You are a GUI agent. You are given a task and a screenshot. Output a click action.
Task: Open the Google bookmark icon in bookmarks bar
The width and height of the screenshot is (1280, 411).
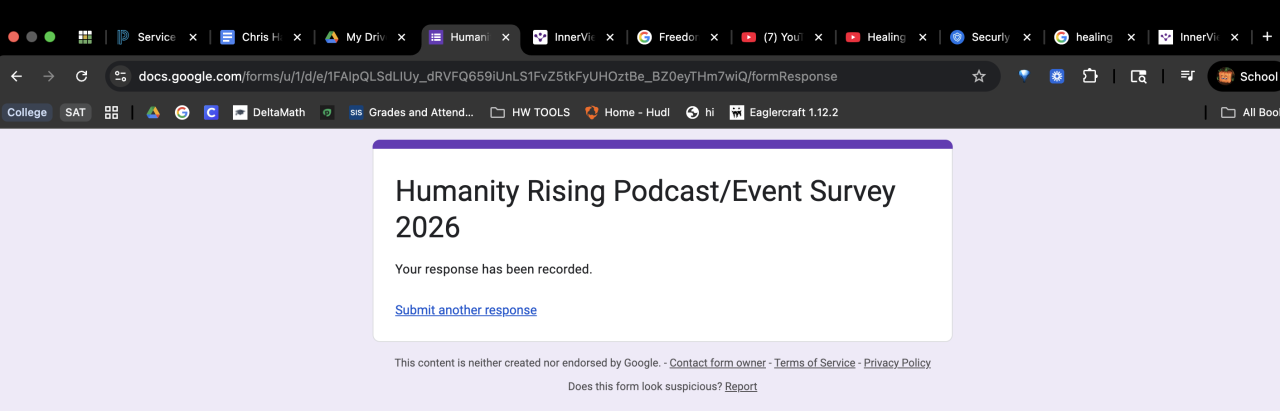[x=182, y=112]
